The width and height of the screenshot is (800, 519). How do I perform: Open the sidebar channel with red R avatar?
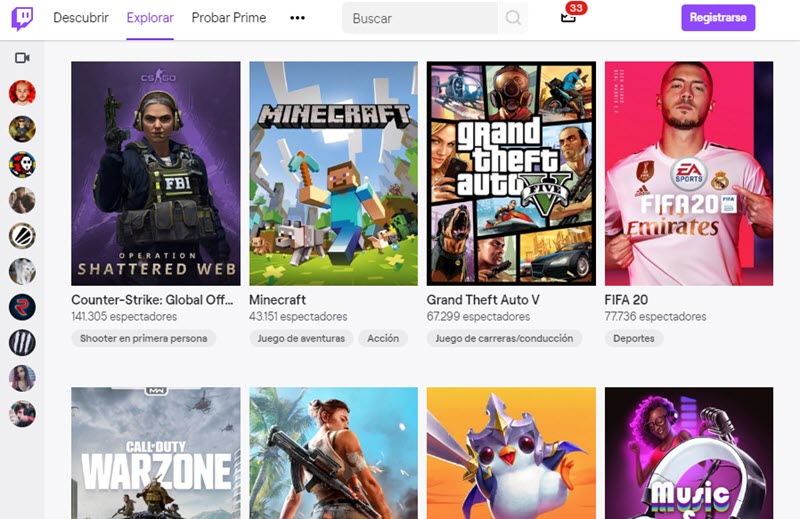(x=22, y=307)
